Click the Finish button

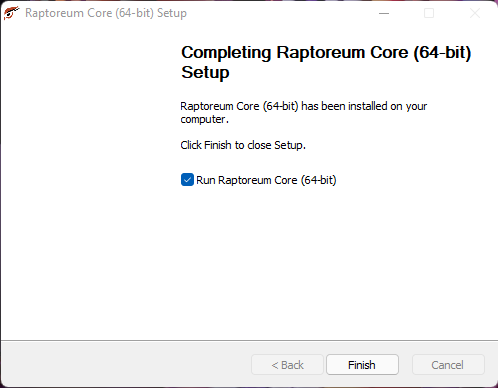point(362,365)
